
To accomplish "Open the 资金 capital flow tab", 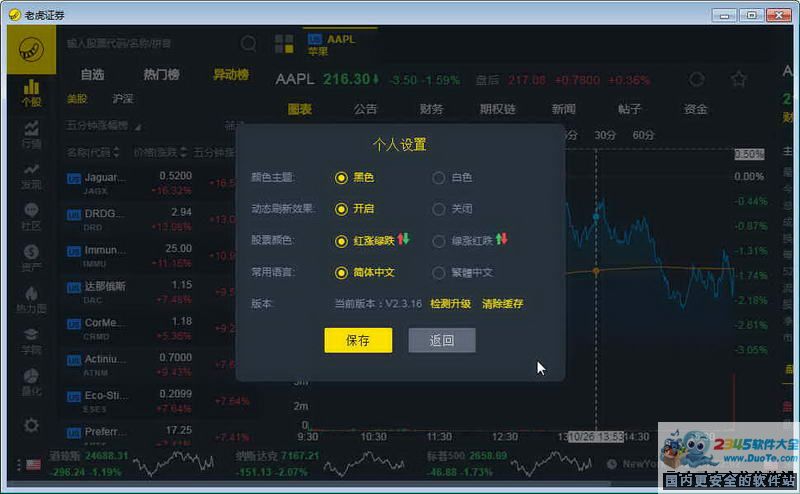I will (695, 109).
